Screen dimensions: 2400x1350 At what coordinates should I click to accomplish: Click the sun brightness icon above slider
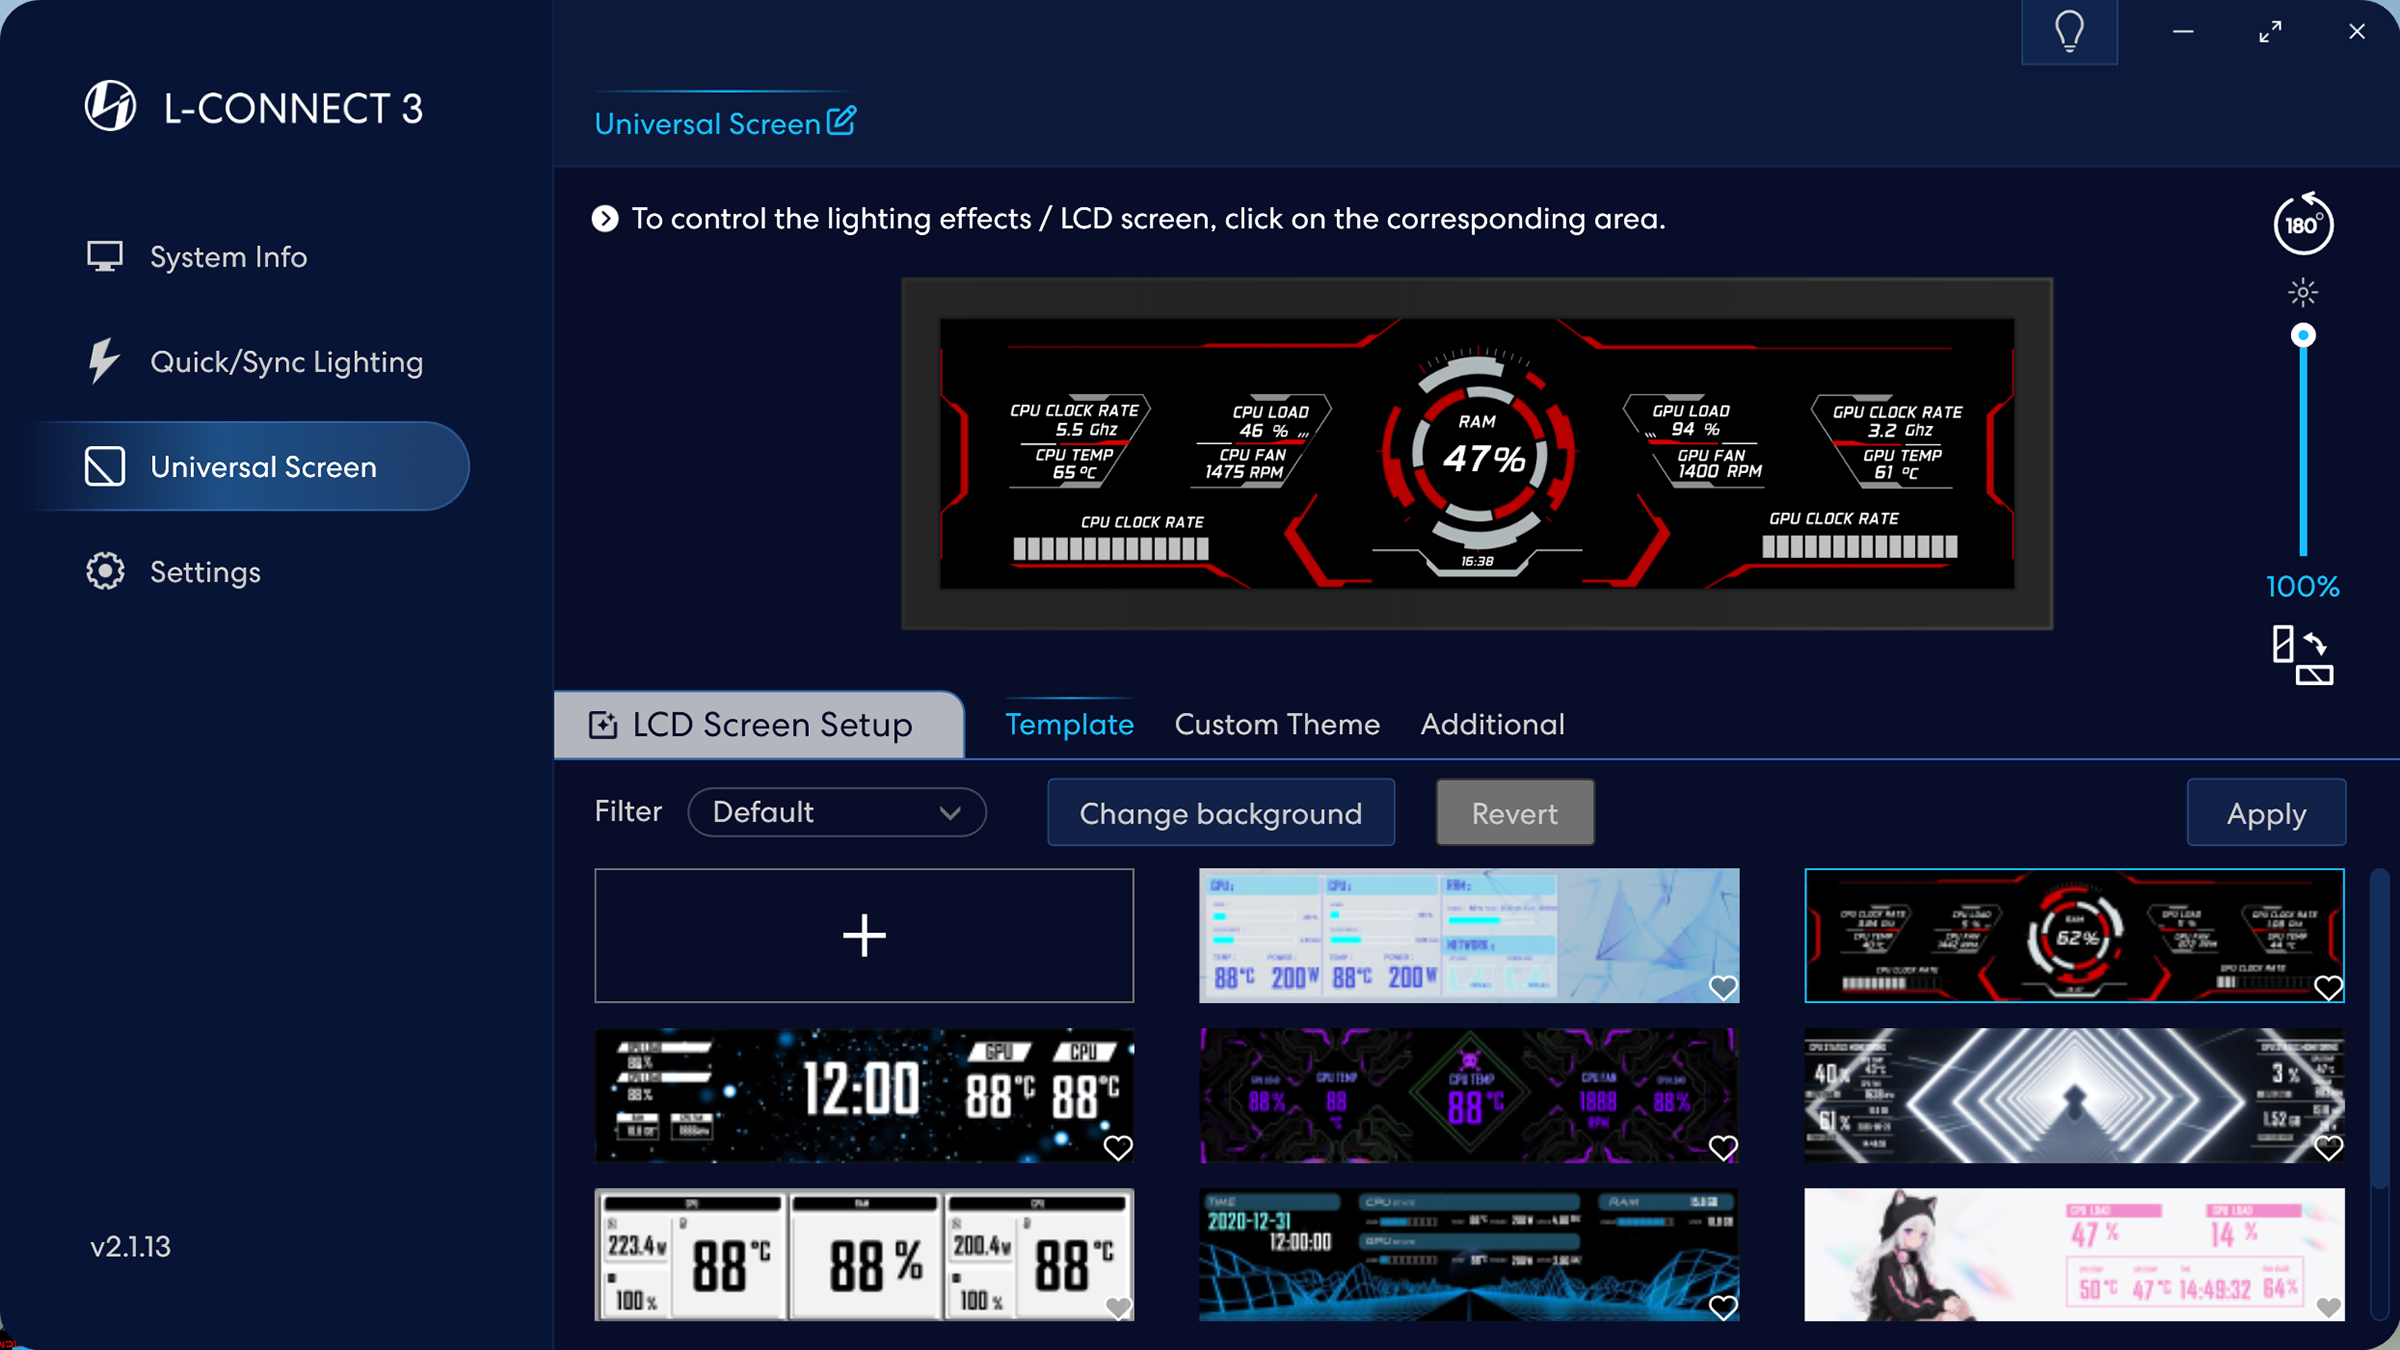pyautogui.click(x=2302, y=293)
